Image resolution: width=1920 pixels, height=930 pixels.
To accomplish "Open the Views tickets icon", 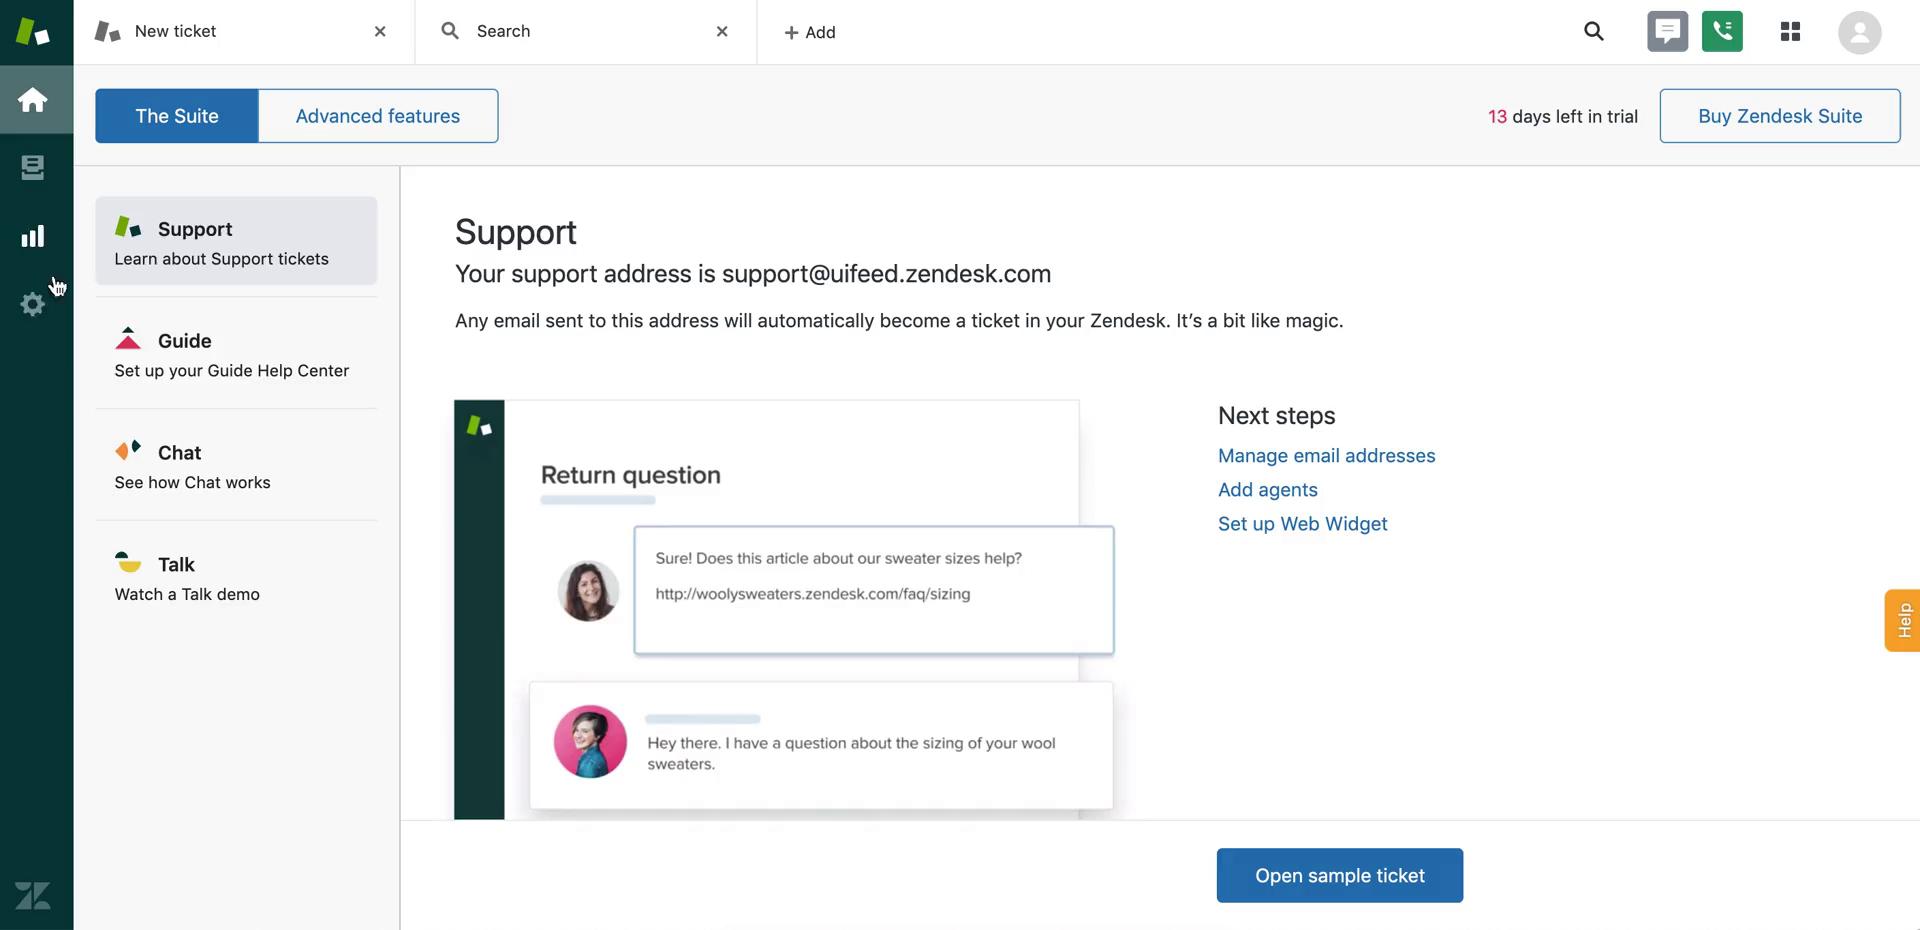I will (x=33, y=168).
